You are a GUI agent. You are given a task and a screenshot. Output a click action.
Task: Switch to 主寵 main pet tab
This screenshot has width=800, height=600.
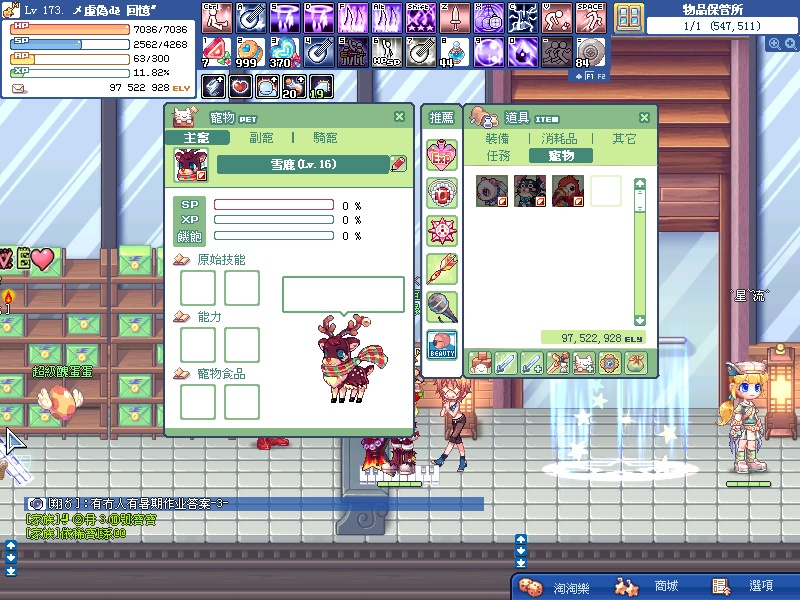coord(197,138)
